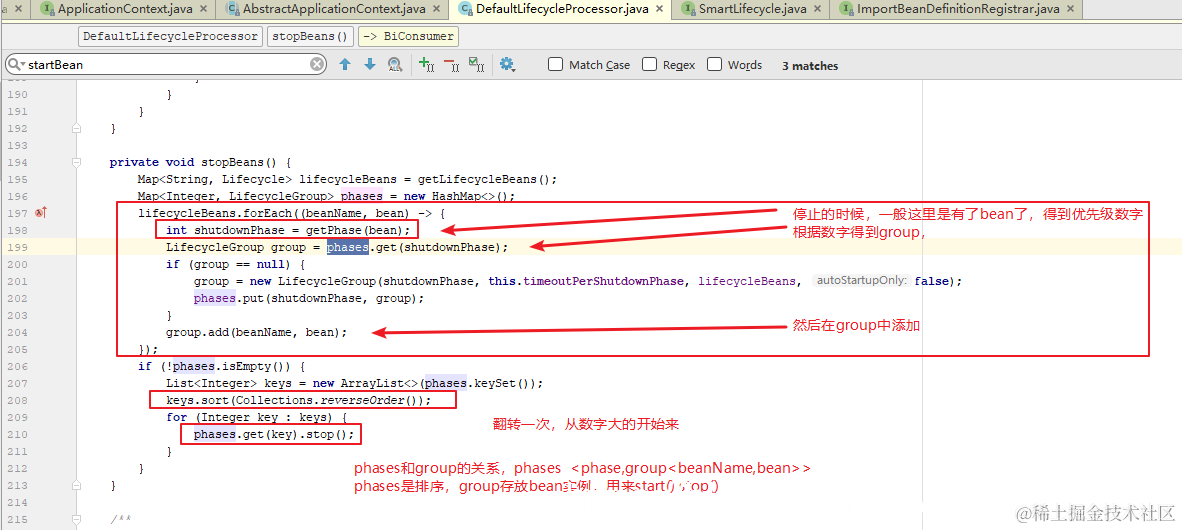Switch to the AbstractApplicationContext.java tab
Image resolution: width=1182 pixels, height=530 pixels.
coord(334,9)
